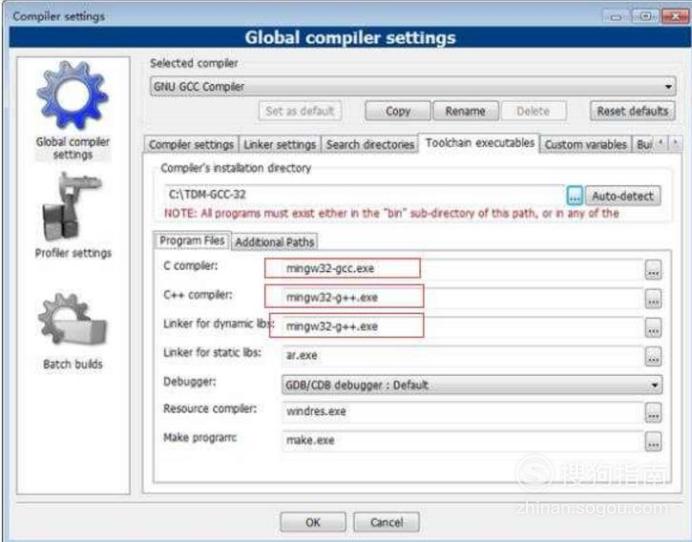Click the Delete compiler button
Screen dimensions: 692x542
tap(533, 111)
